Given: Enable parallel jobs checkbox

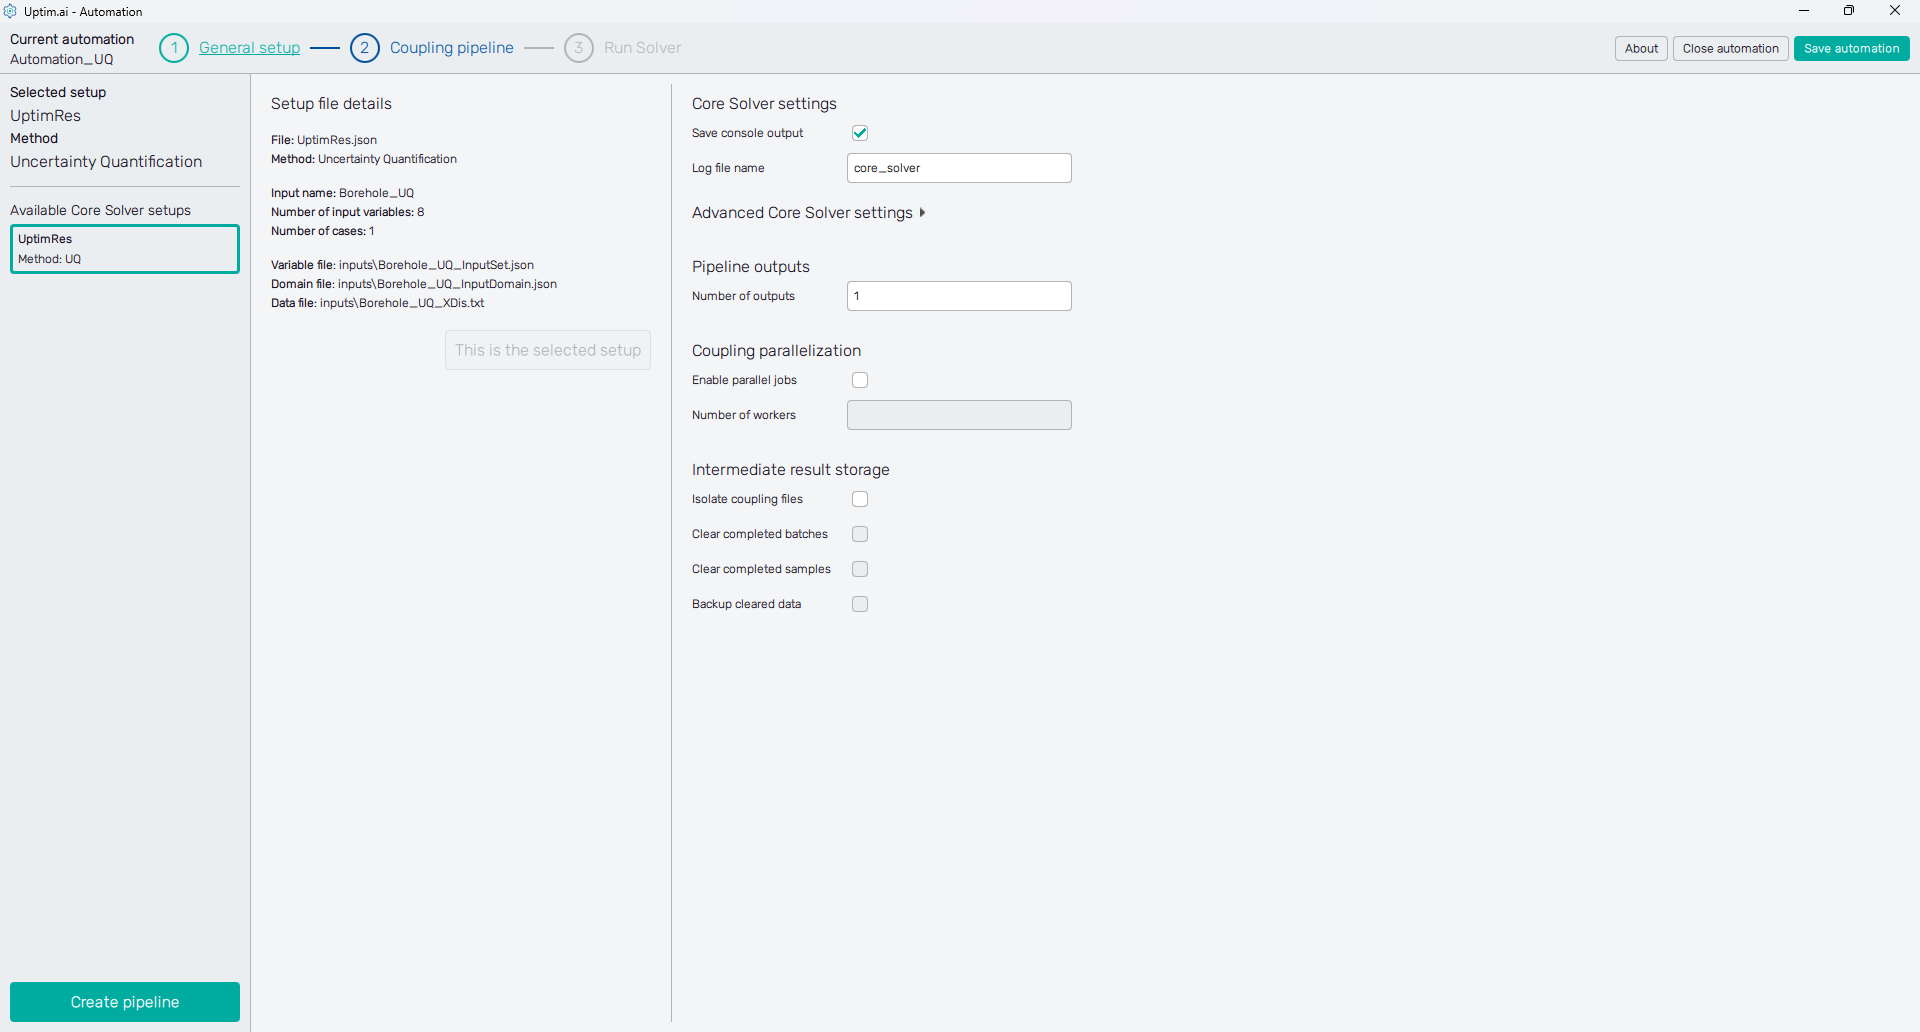Looking at the screenshot, I should click(860, 380).
